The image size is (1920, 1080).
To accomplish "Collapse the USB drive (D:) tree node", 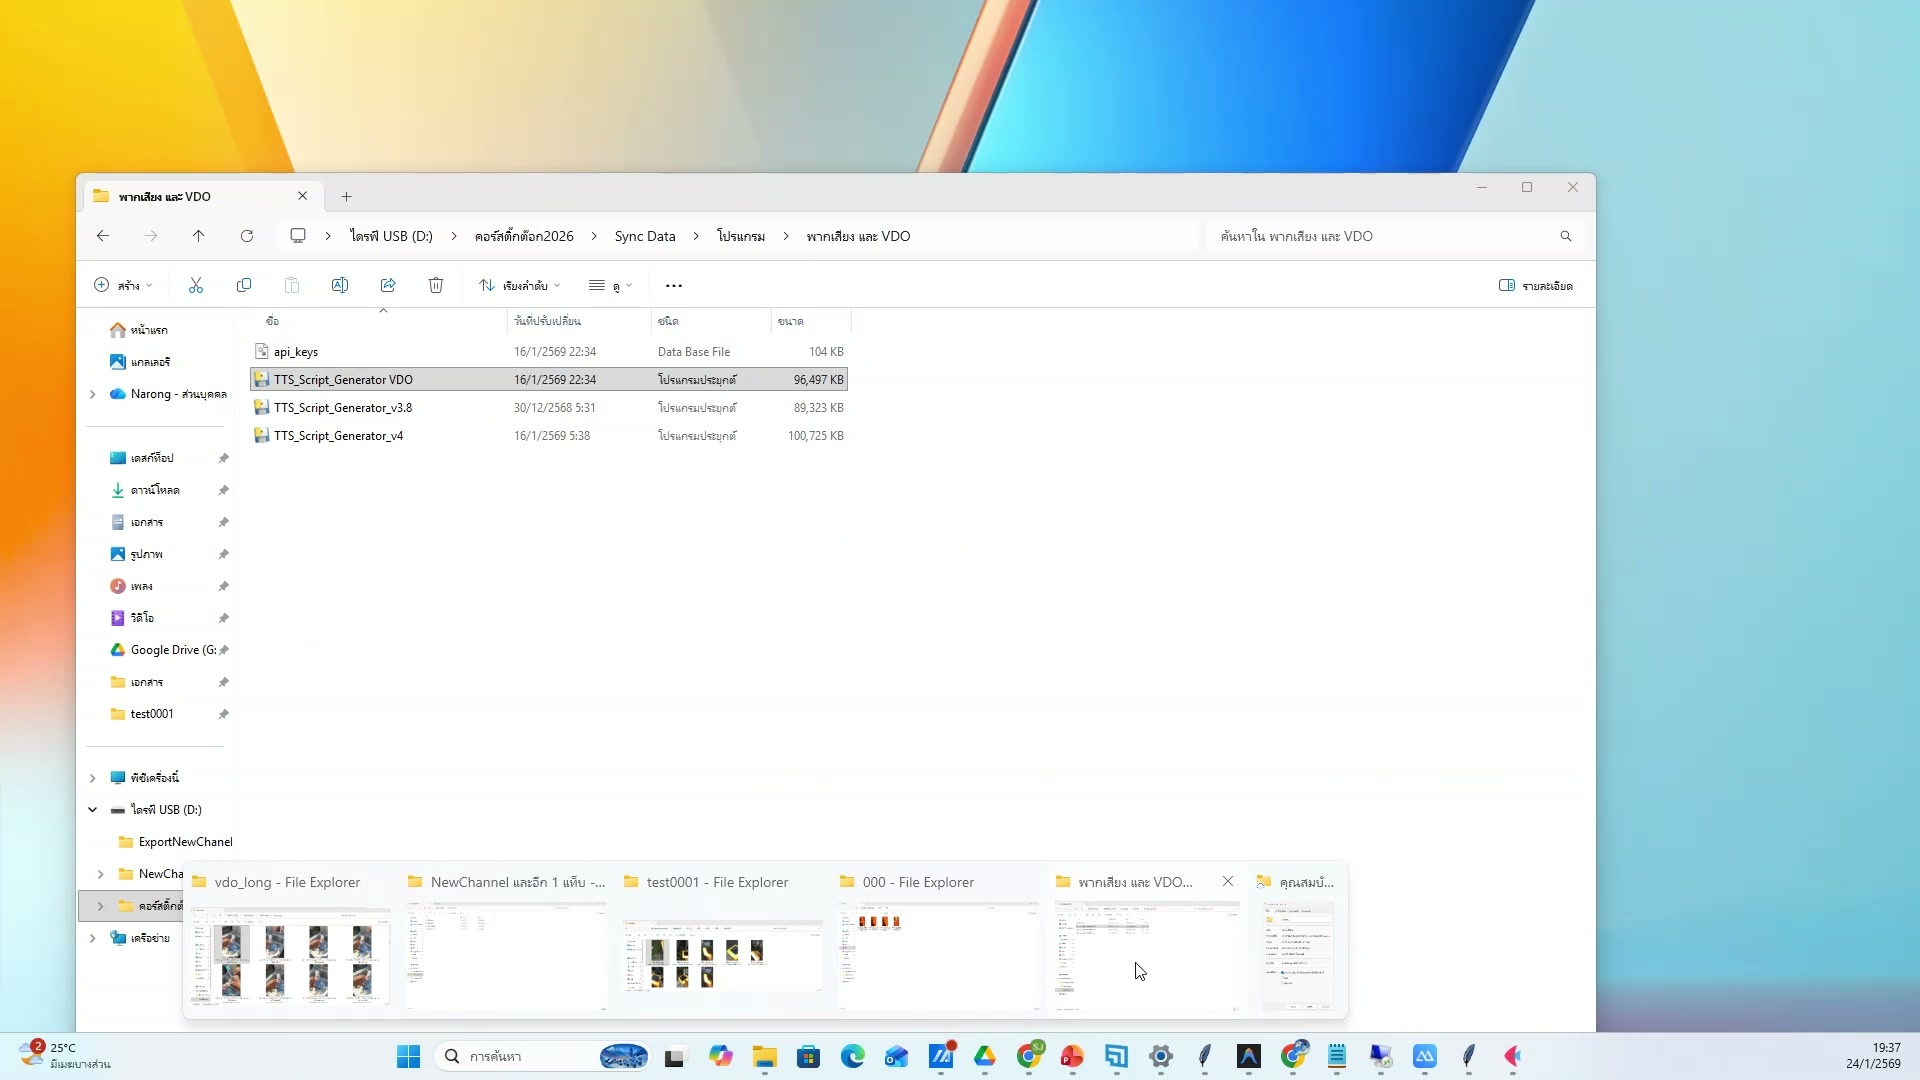I will pyautogui.click(x=93, y=810).
